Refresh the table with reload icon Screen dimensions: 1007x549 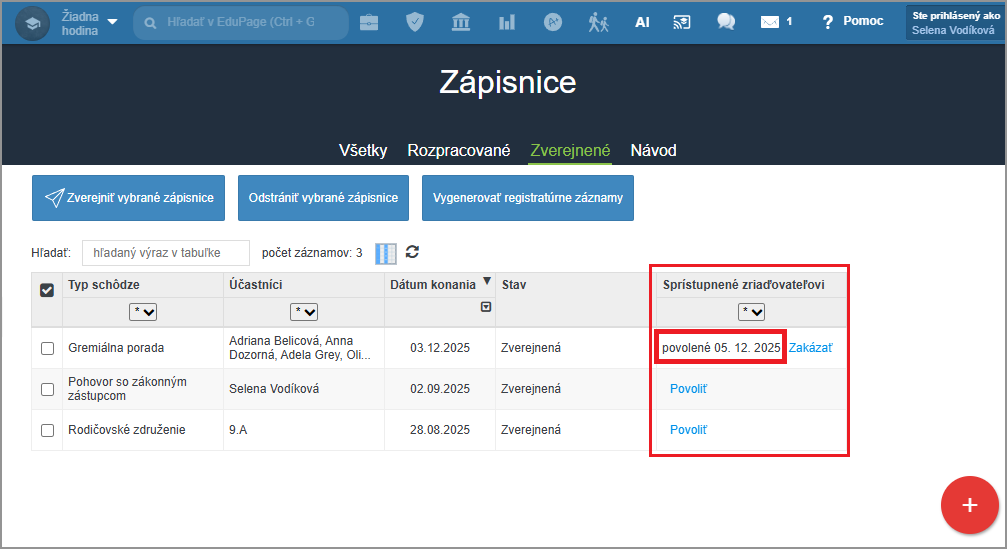(x=412, y=252)
